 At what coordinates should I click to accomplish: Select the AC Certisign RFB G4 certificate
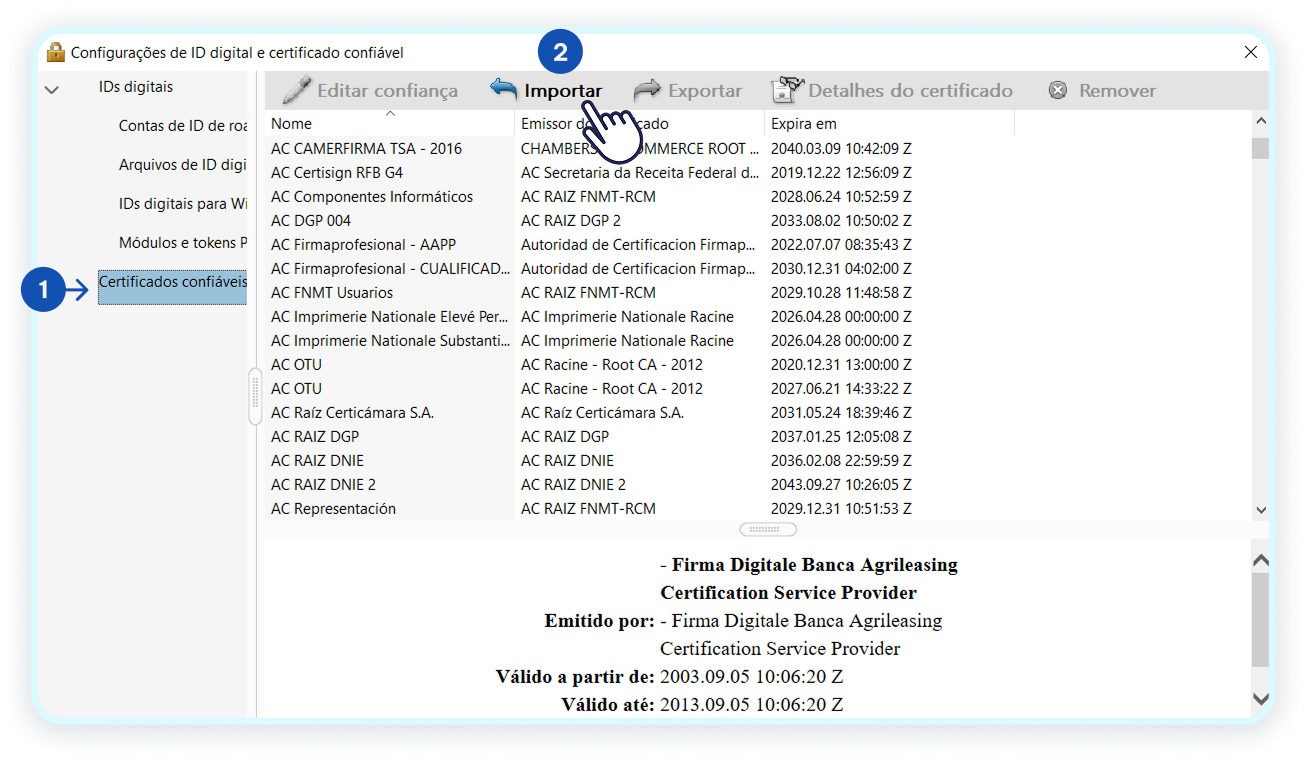[x=335, y=172]
